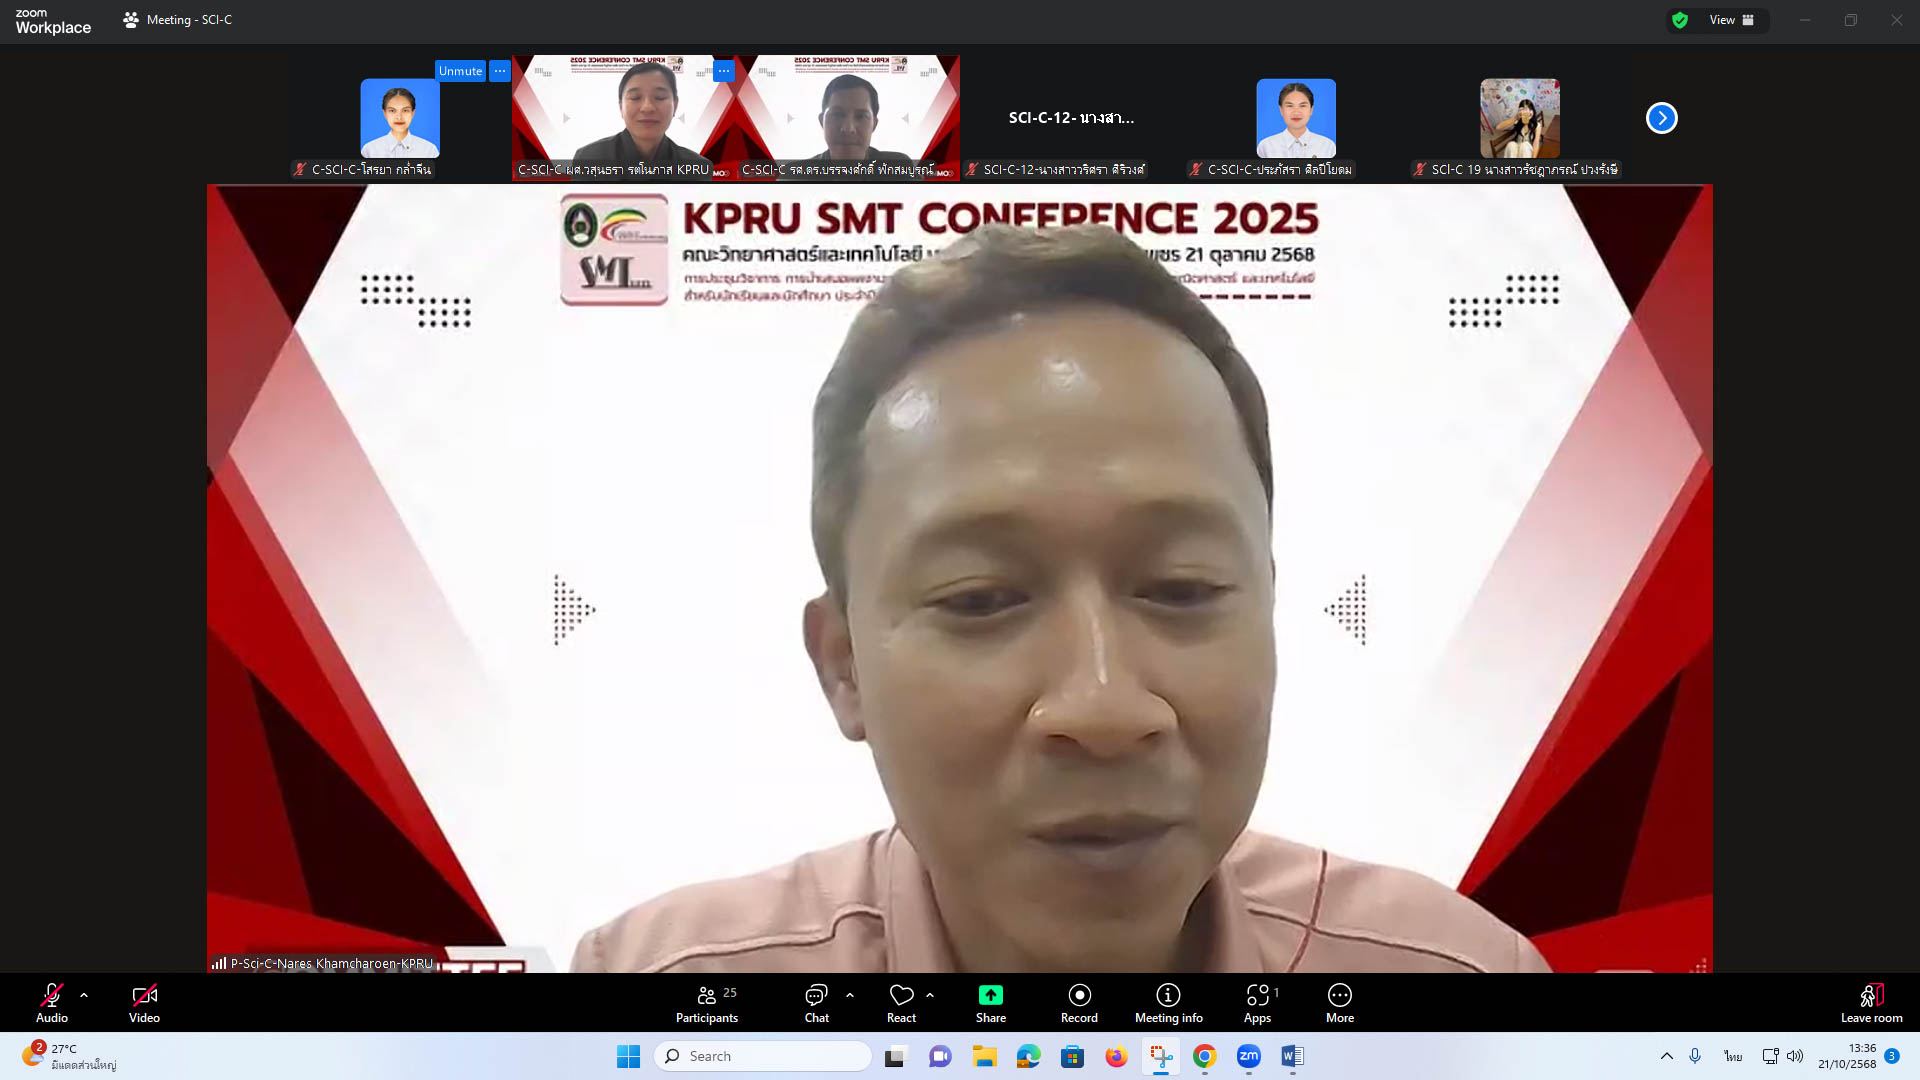1920x1080 pixels.
Task: Click Leave room
Action: (x=1871, y=1003)
